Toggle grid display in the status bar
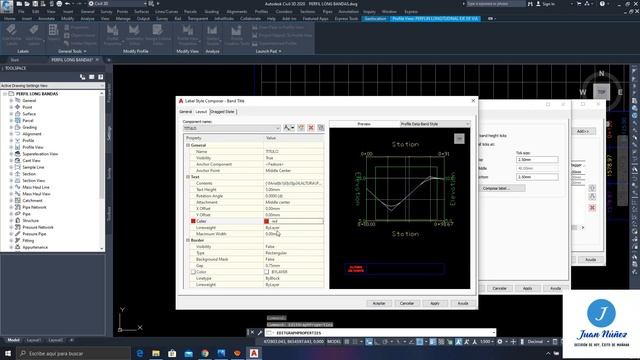Image resolution: width=640 pixels, height=360 pixels. click(x=347, y=342)
